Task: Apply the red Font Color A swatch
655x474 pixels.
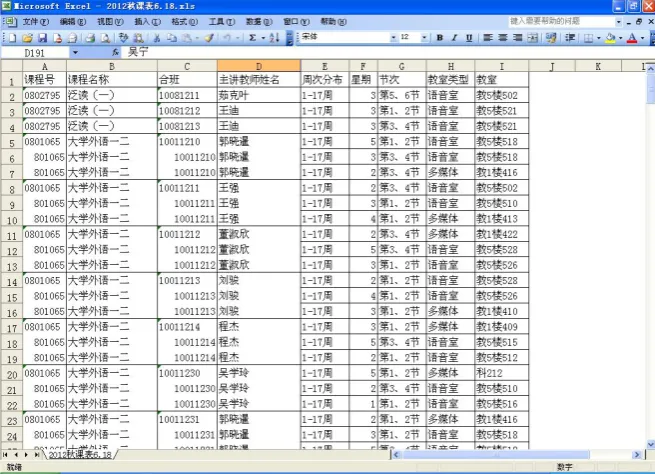Action: tap(632, 38)
